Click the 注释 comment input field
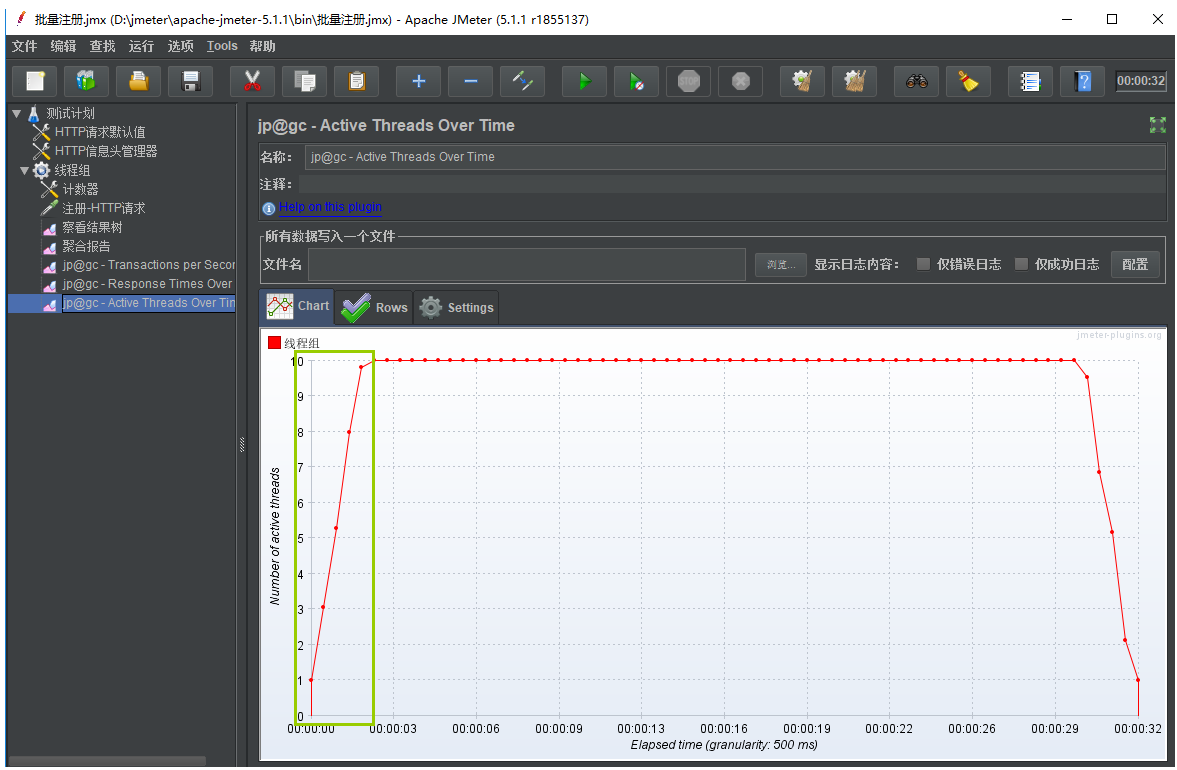The height and width of the screenshot is (770, 1177). pyautogui.click(x=732, y=184)
